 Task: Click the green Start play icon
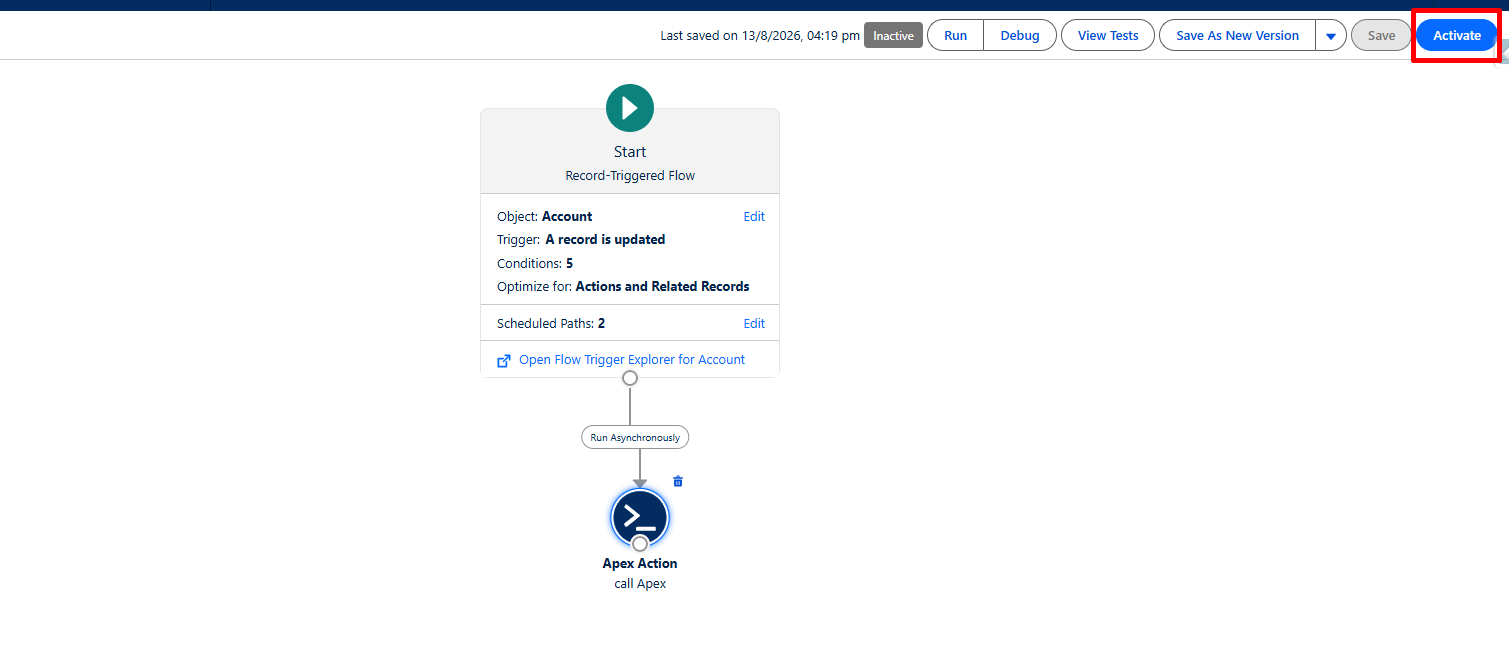pos(630,108)
